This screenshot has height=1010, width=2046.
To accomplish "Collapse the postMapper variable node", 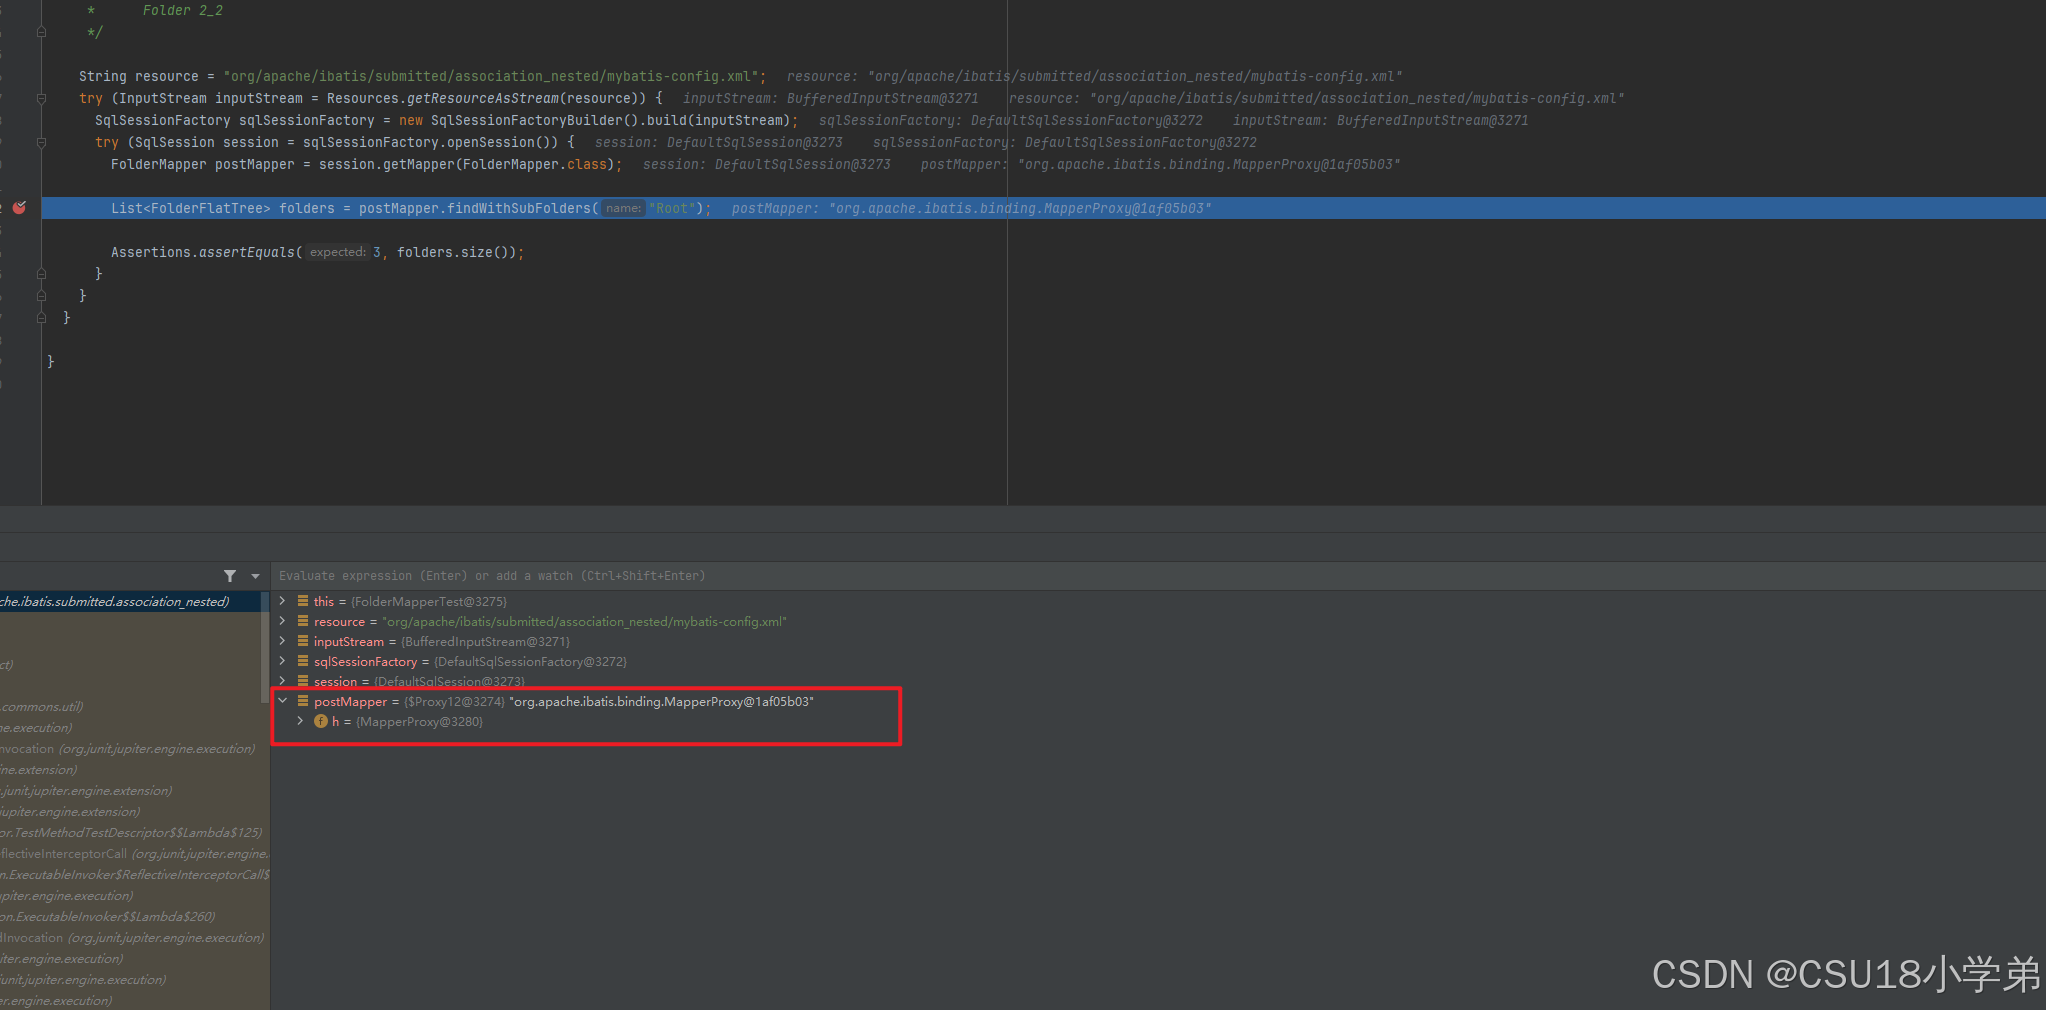I will pos(283,701).
